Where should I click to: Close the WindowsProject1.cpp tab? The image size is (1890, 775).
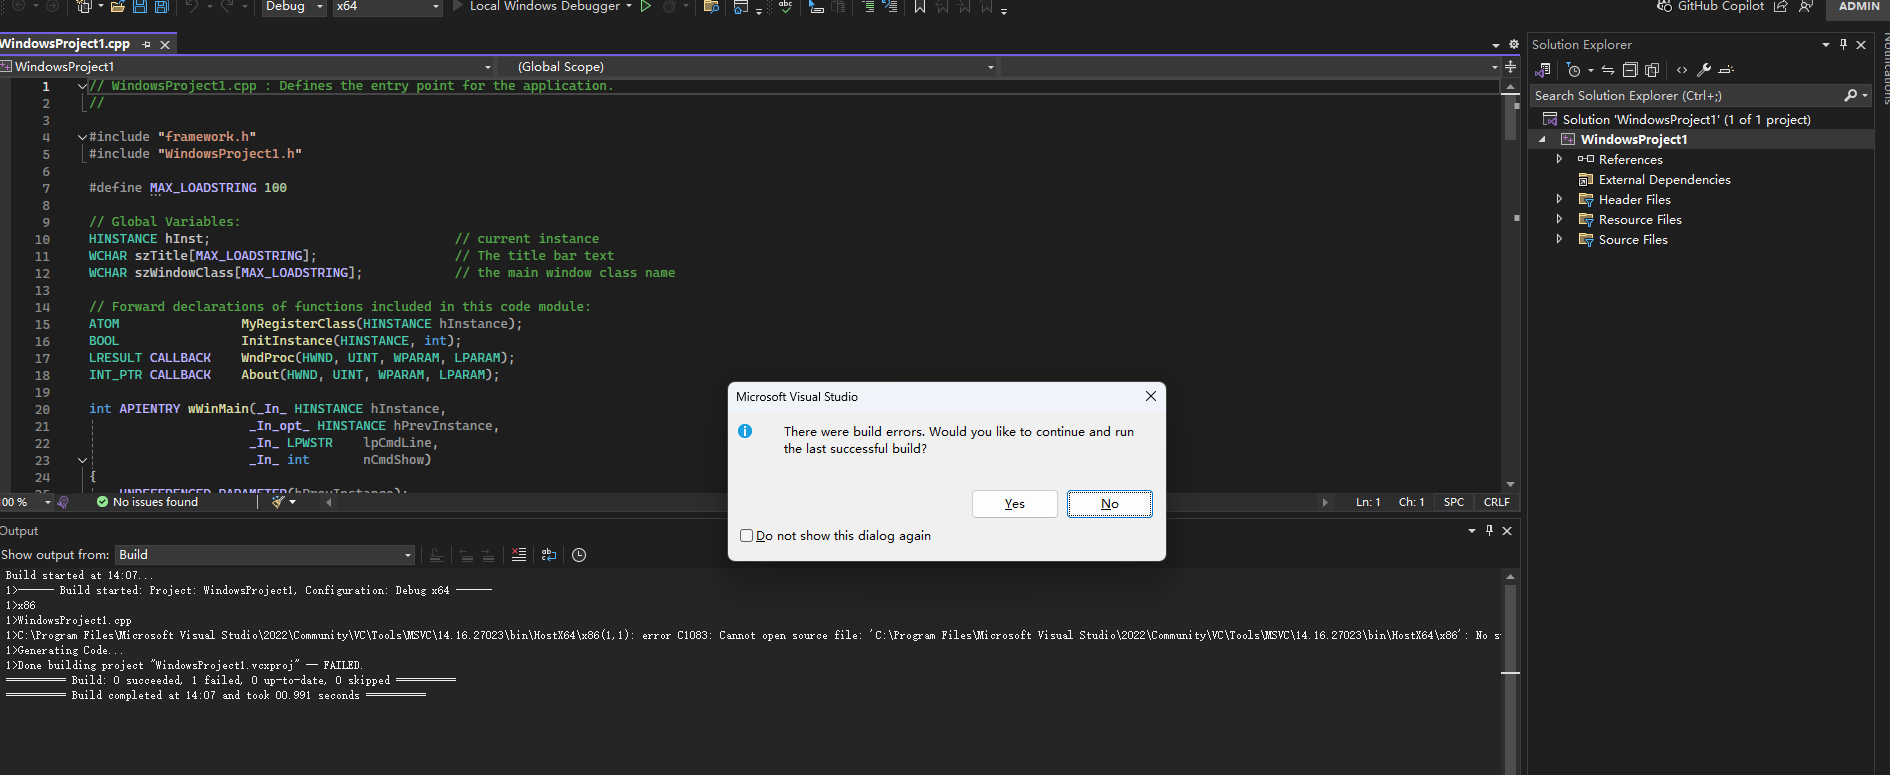pos(165,44)
